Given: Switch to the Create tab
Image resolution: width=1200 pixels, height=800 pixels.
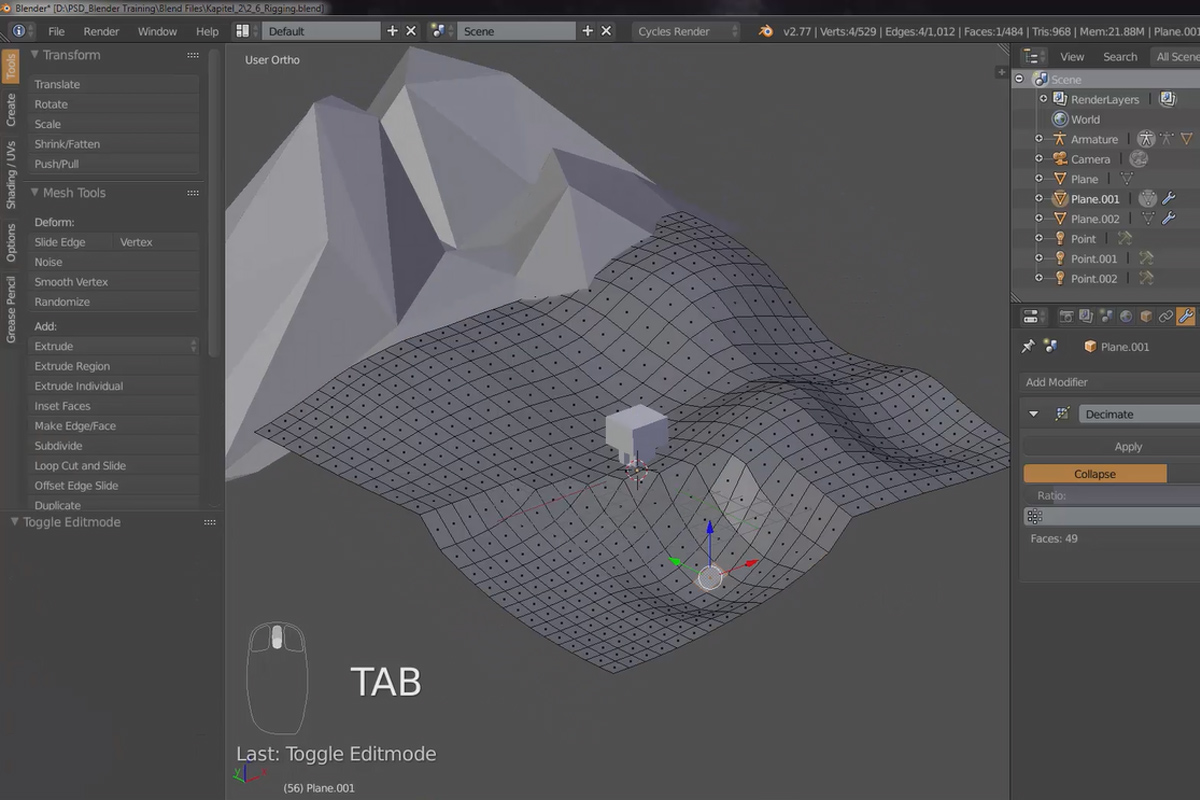Looking at the screenshot, I should point(11,110).
